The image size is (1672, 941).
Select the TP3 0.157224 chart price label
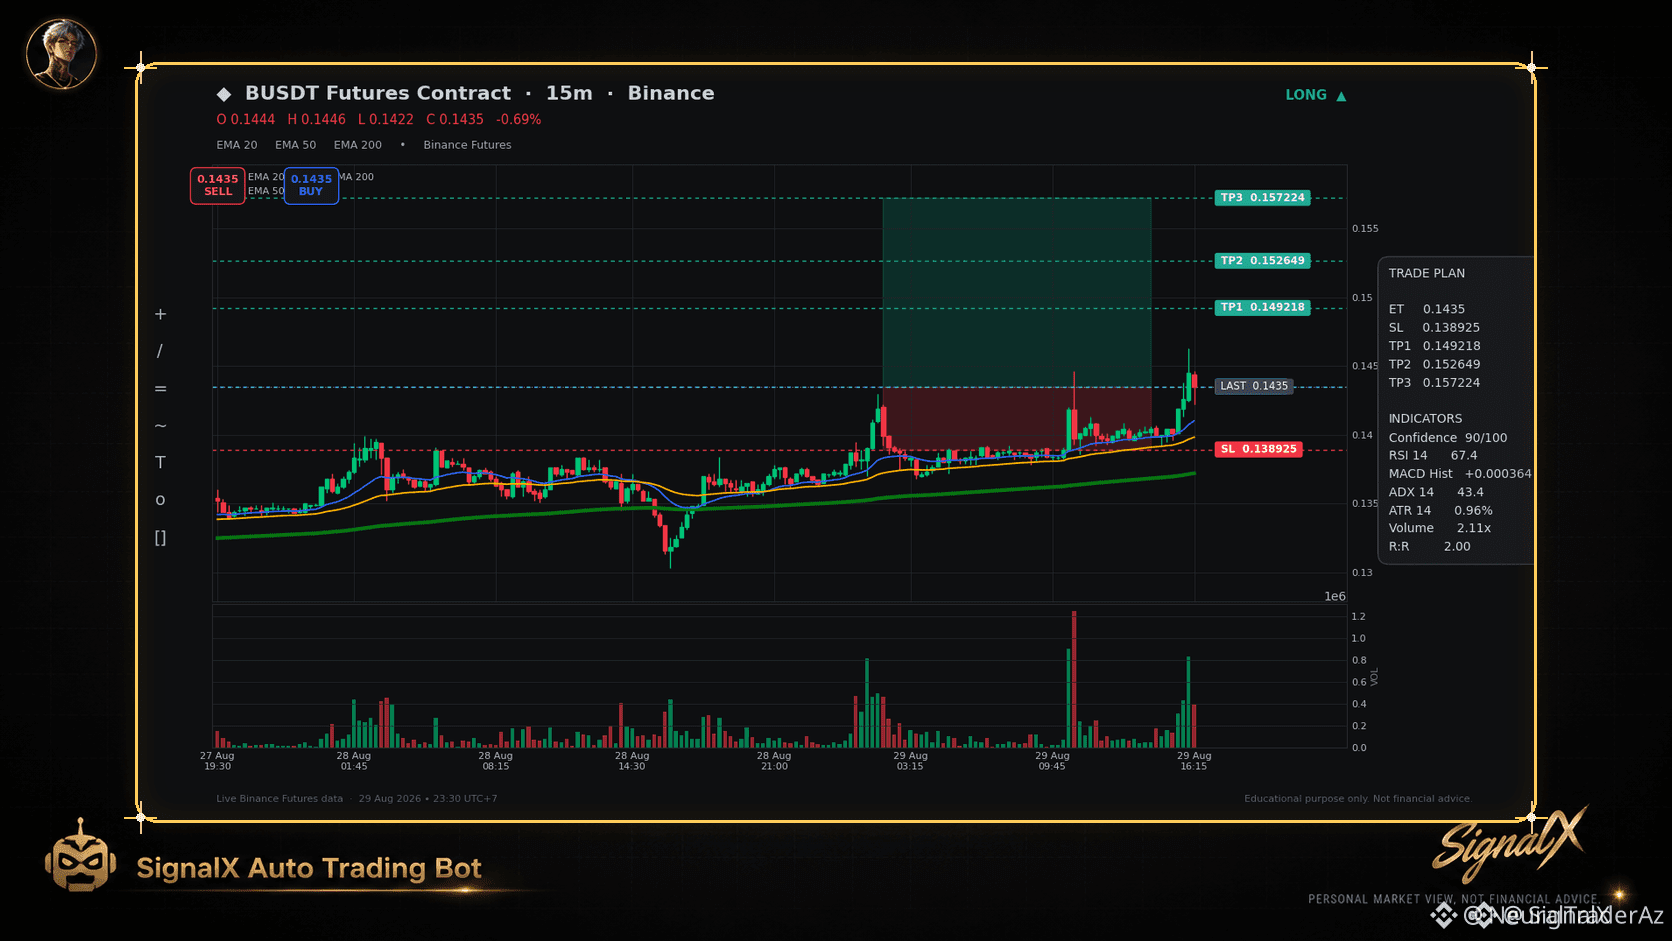click(x=1263, y=198)
